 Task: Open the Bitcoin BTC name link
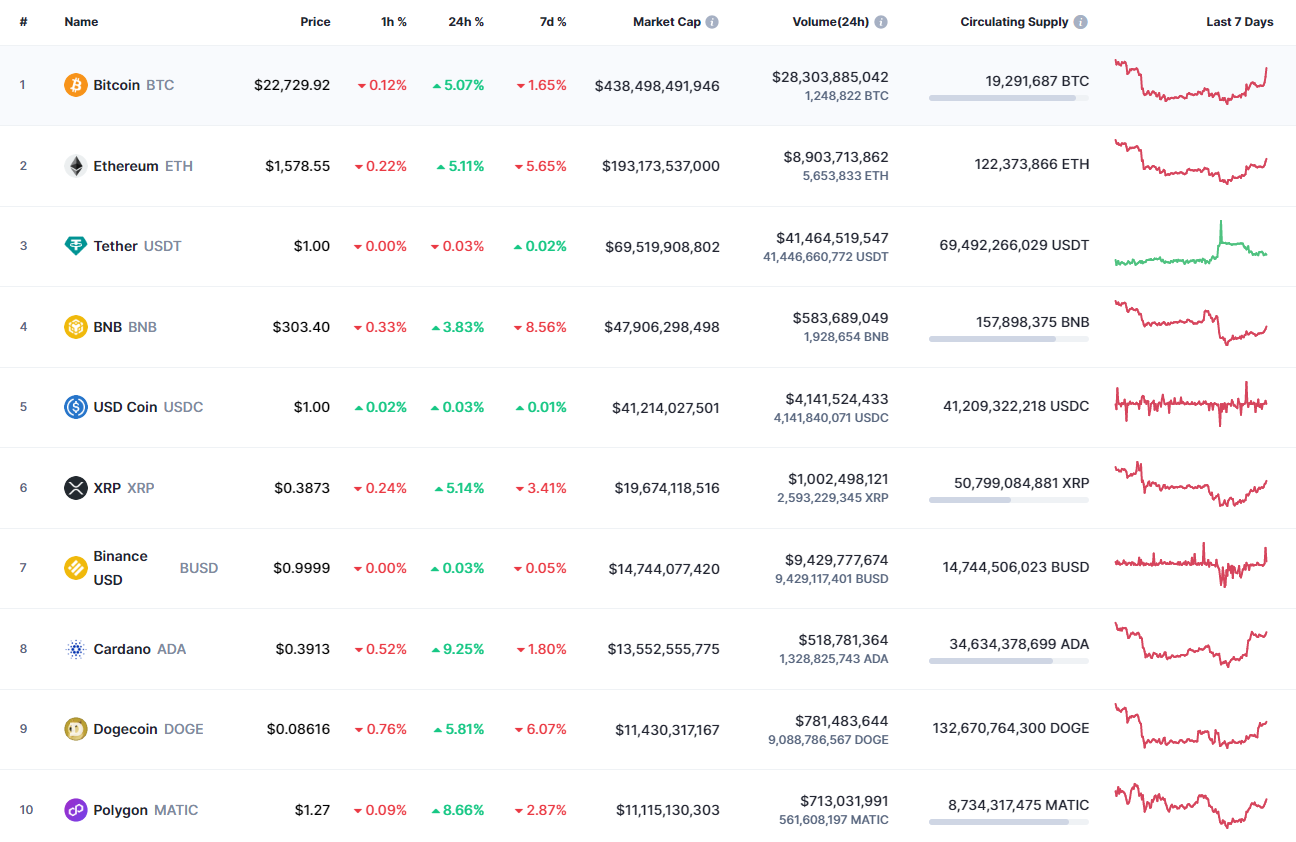(117, 85)
